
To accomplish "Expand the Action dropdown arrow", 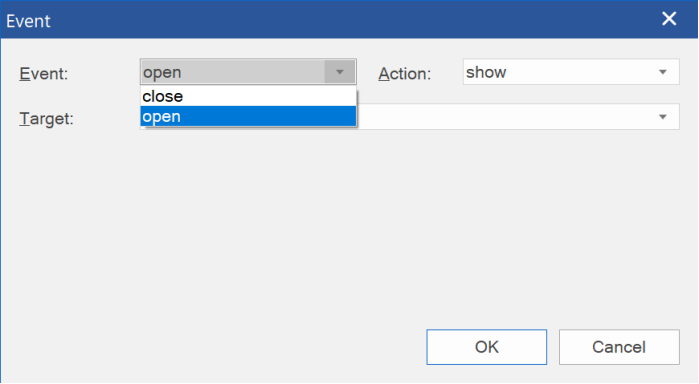I will pyautogui.click(x=662, y=72).
